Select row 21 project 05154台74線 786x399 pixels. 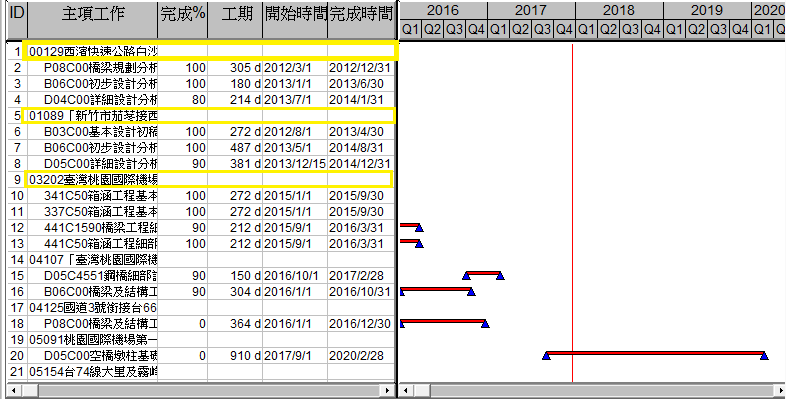coord(93,372)
